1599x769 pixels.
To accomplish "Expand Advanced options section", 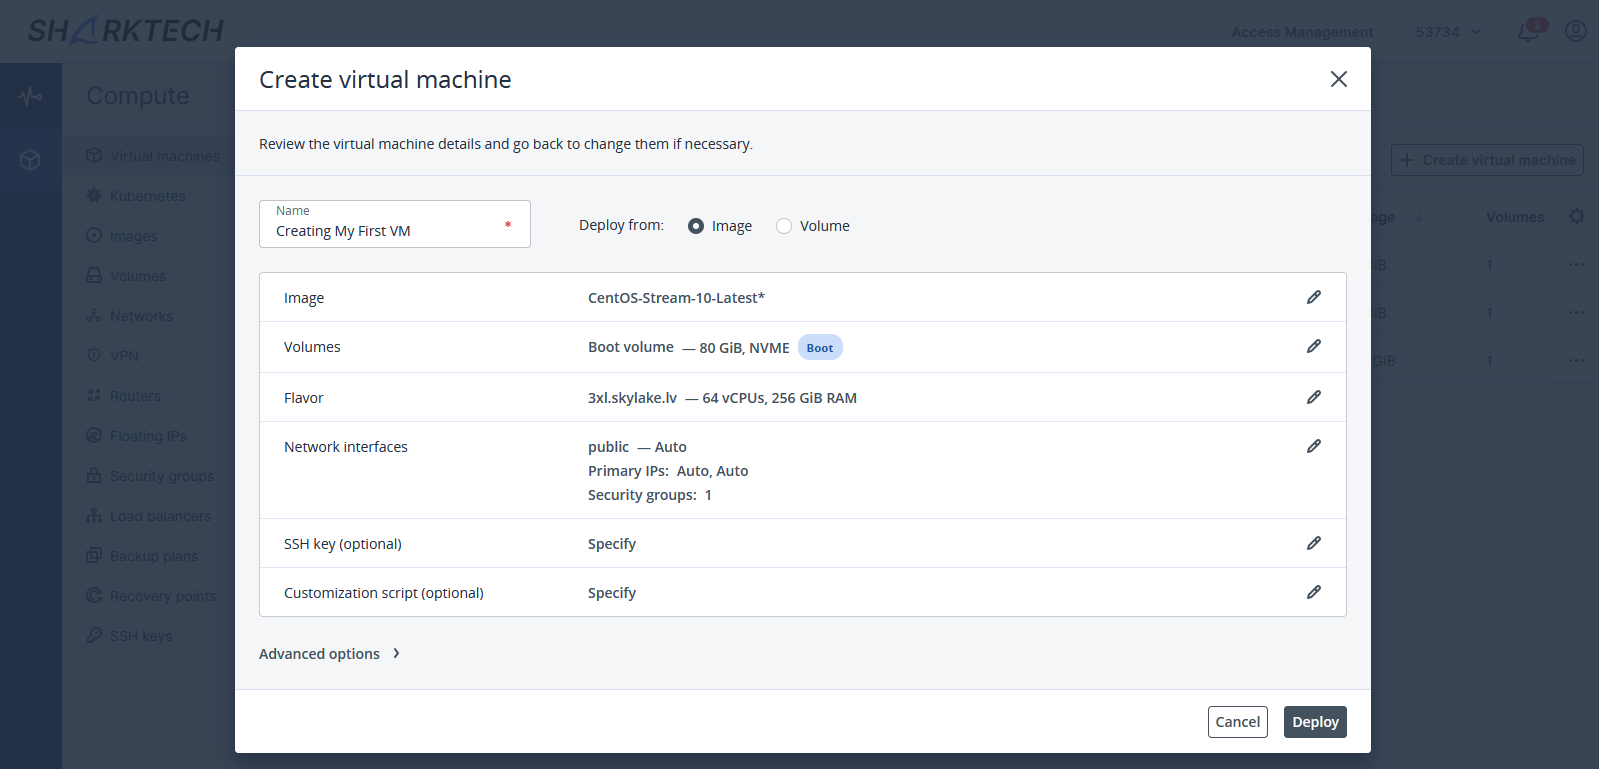I will [329, 654].
